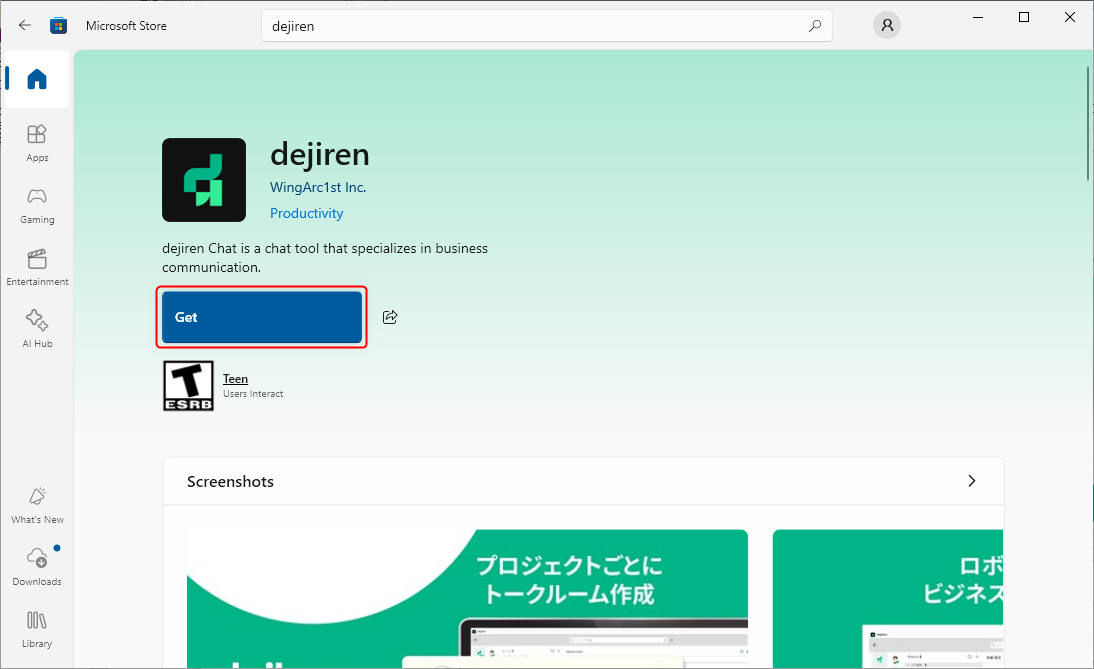
Task: Click the 'Users Interact' text
Action: (x=253, y=394)
